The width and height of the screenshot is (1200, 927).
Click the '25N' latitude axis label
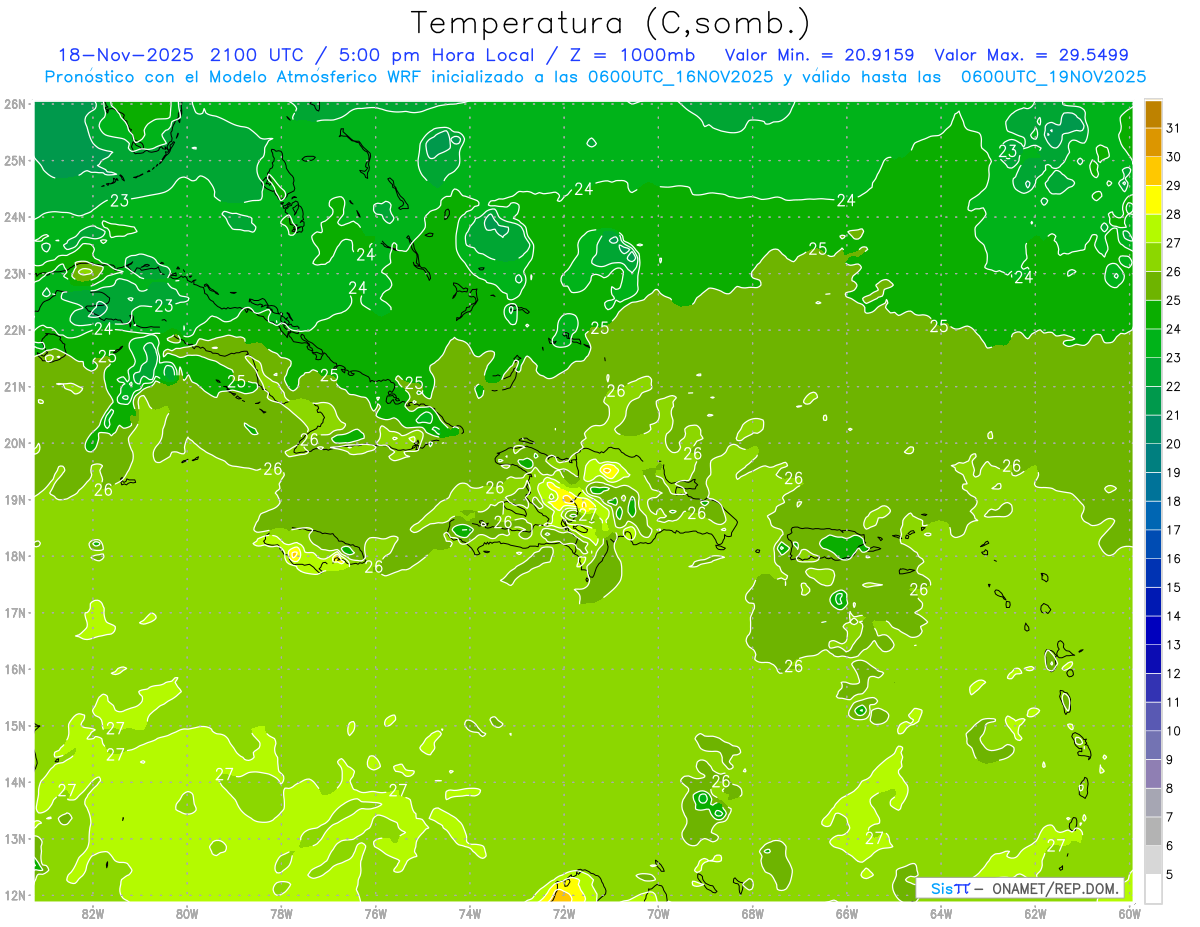point(15,161)
